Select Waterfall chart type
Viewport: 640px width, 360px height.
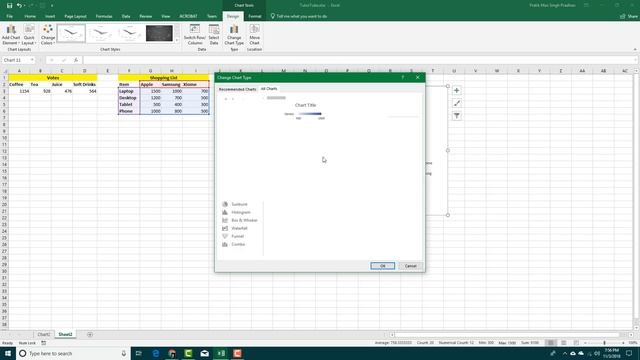(x=239, y=228)
